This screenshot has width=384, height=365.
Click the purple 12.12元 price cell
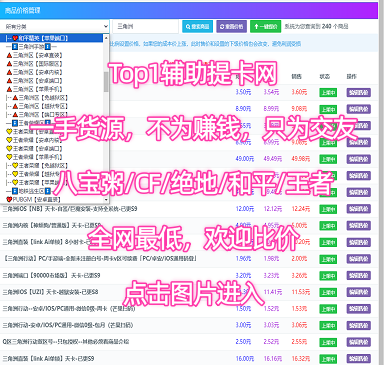click(273, 209)
